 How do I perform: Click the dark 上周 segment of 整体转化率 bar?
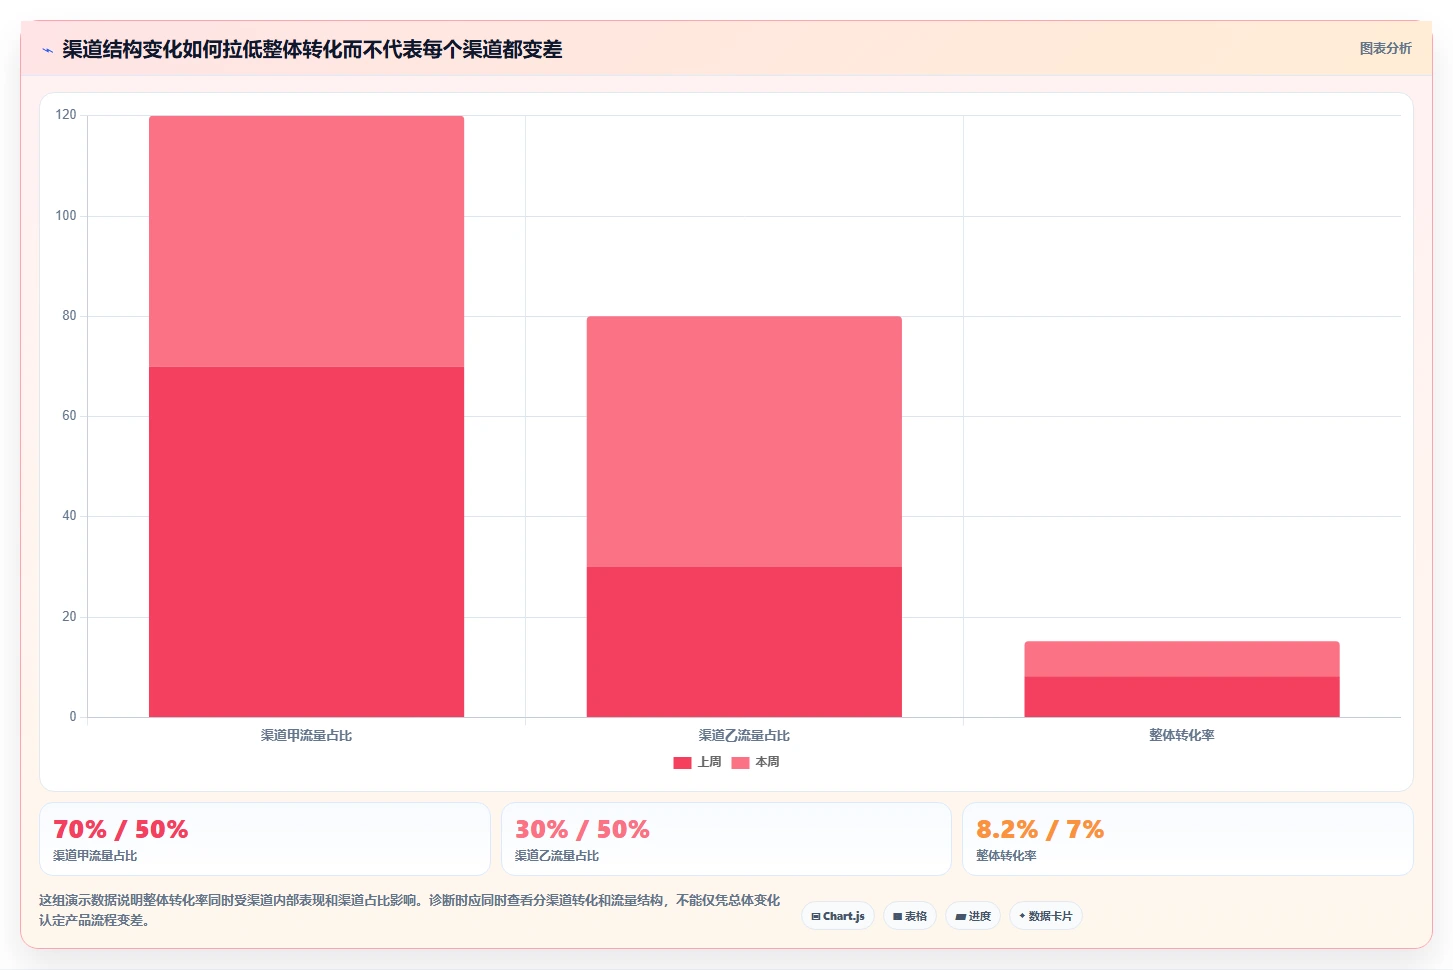(1182, 697)
